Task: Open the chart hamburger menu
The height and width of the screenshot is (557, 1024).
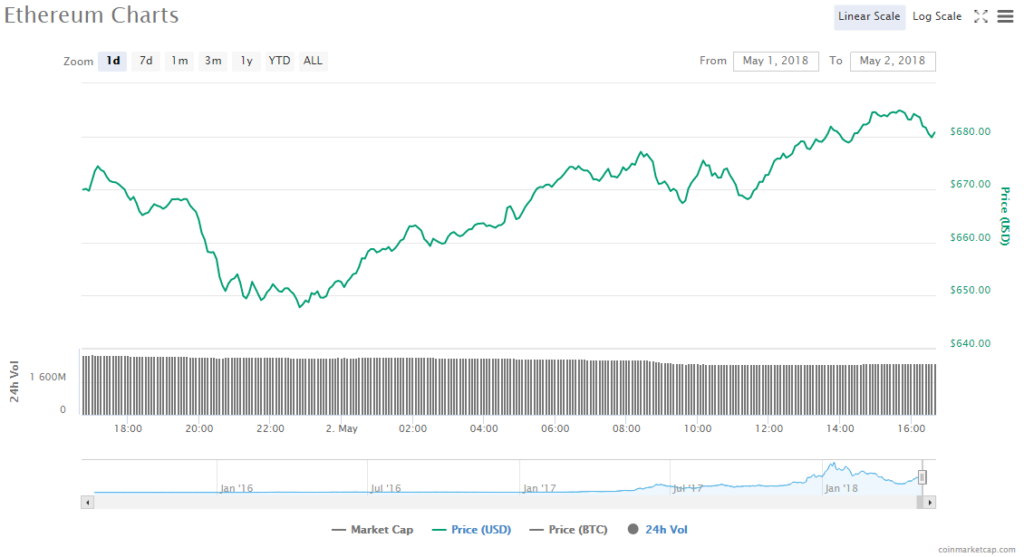Action: [x=1005, y=16]
